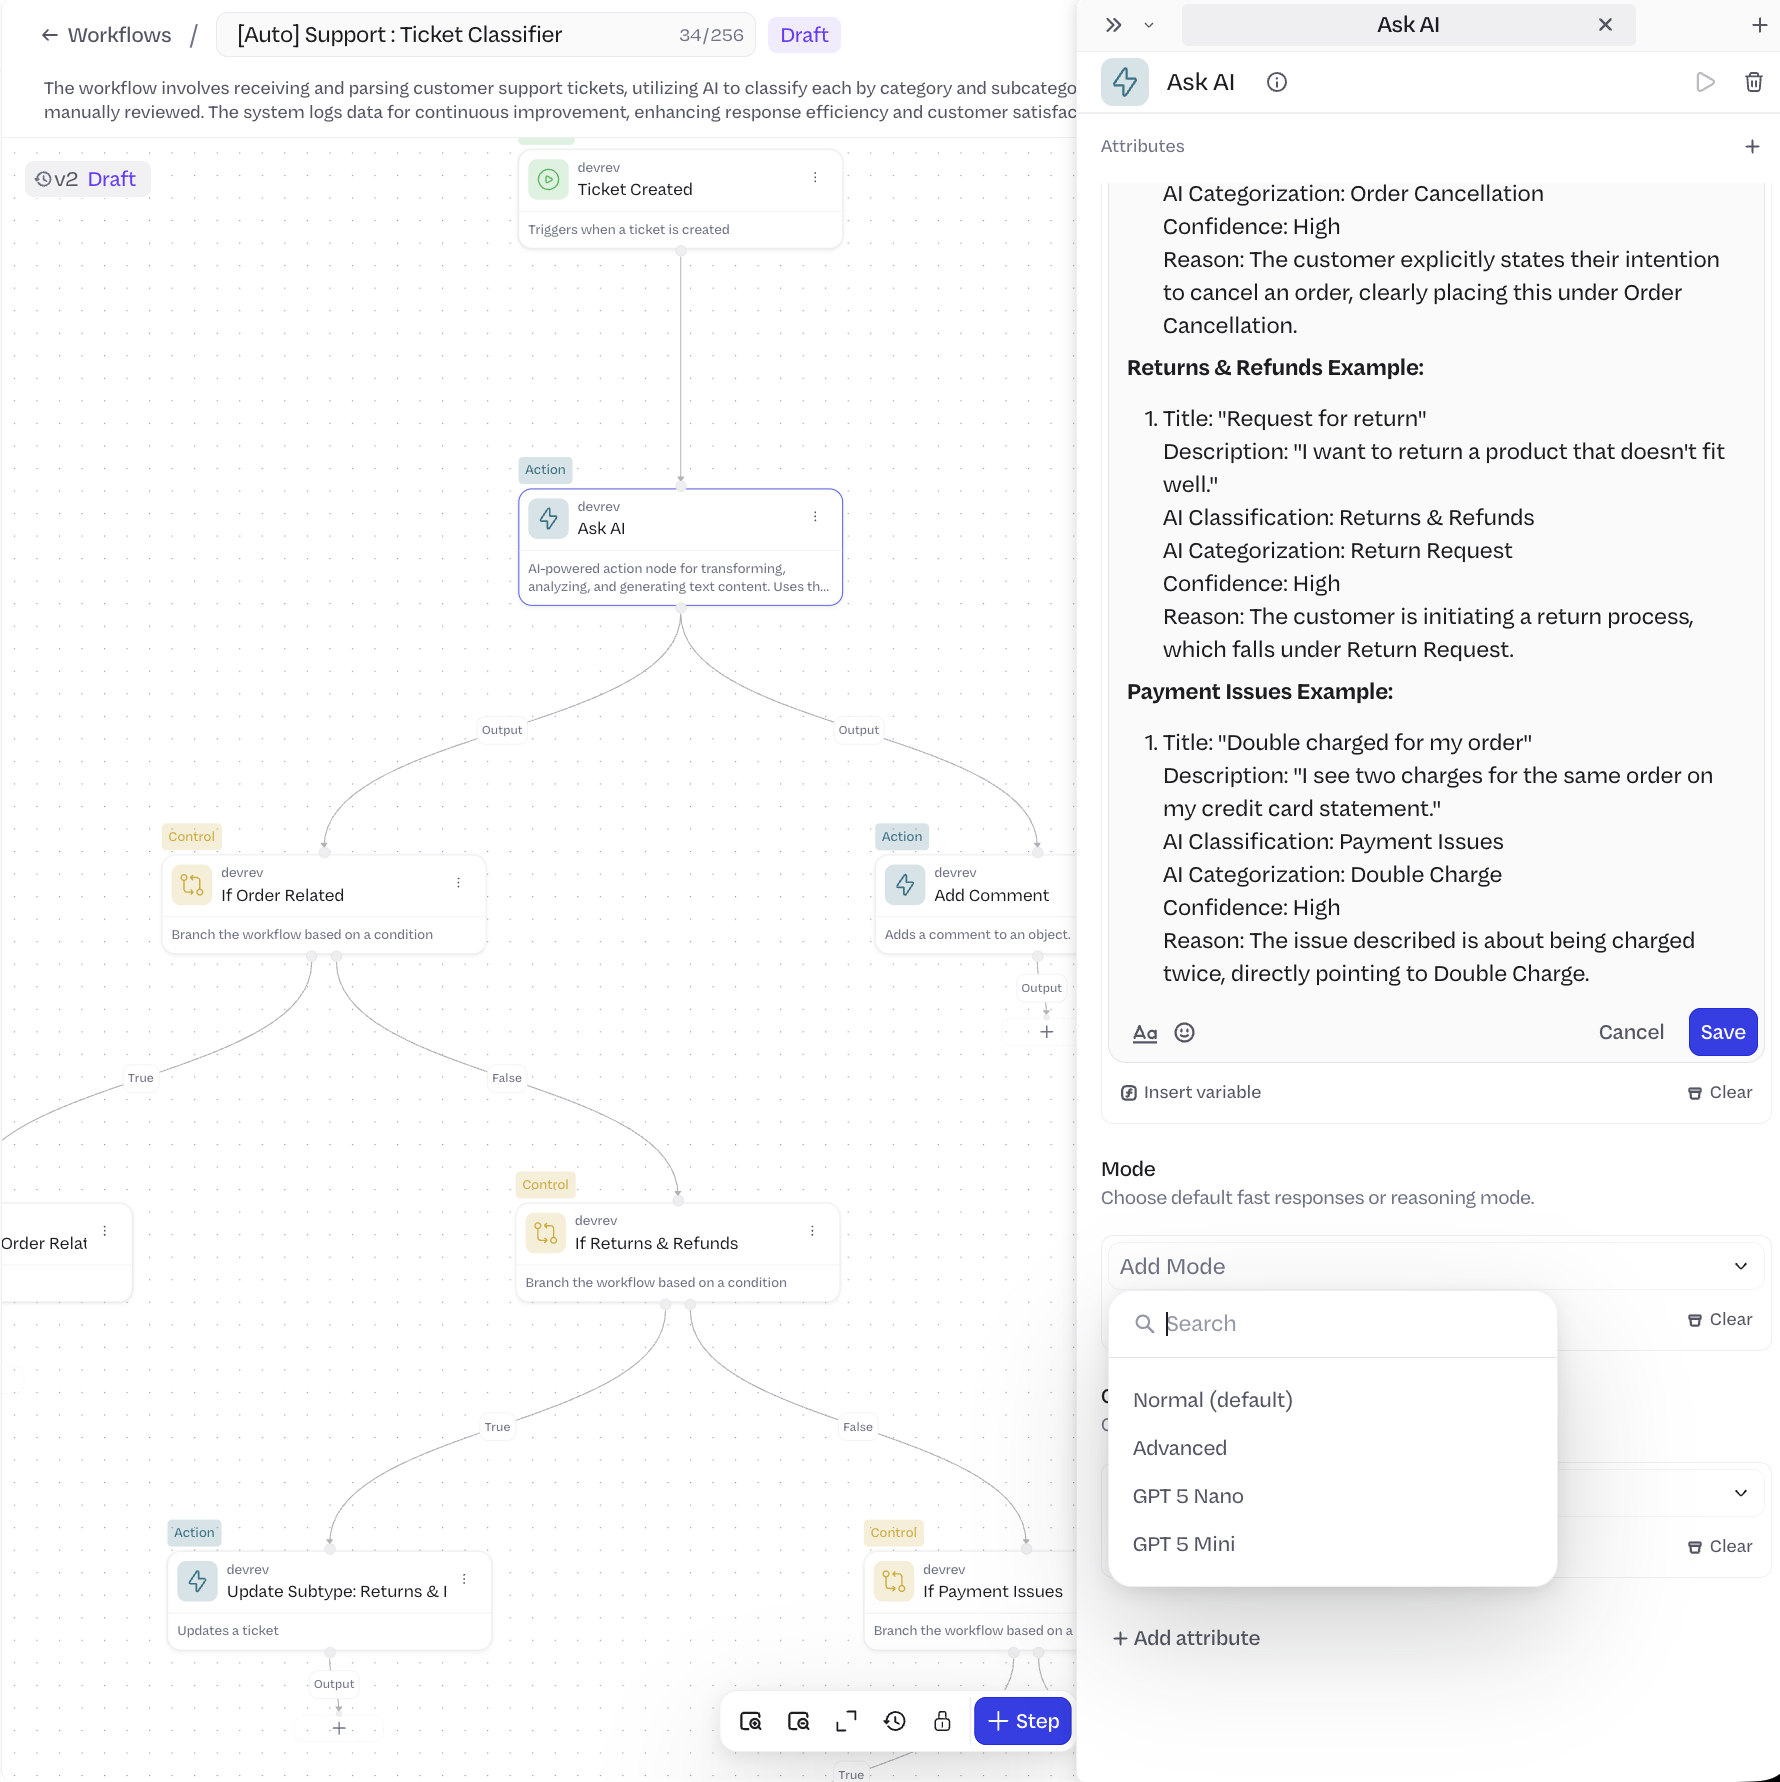Clear the bottom attribute field
1780x1782 pixels.
[1720, 1546]
